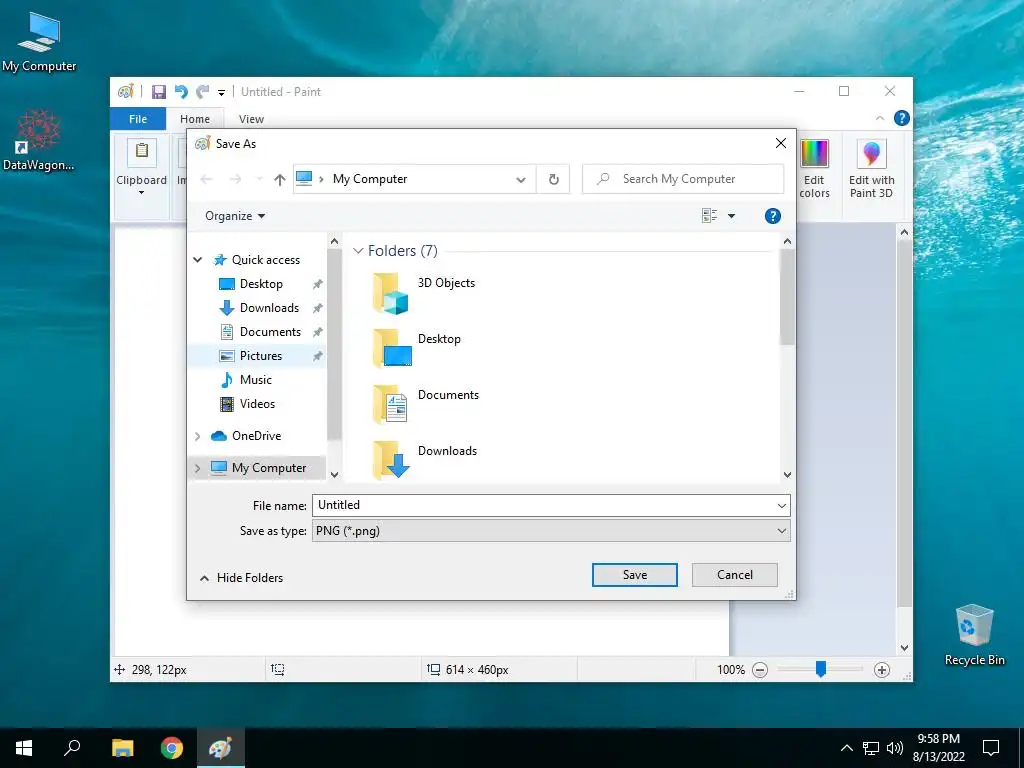This screenshot has width=1024, height=768.
Task: Click the Save icon in Paint title bar
Action: click(159, 92)
